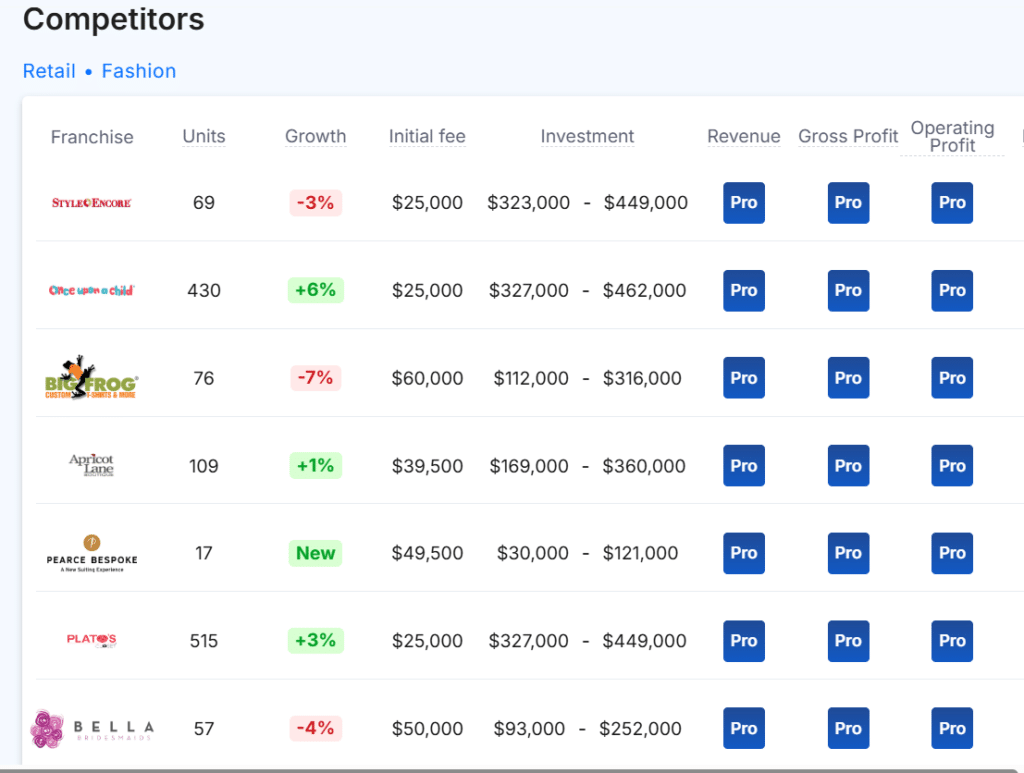Sort by the Units column header

(204, 136)
